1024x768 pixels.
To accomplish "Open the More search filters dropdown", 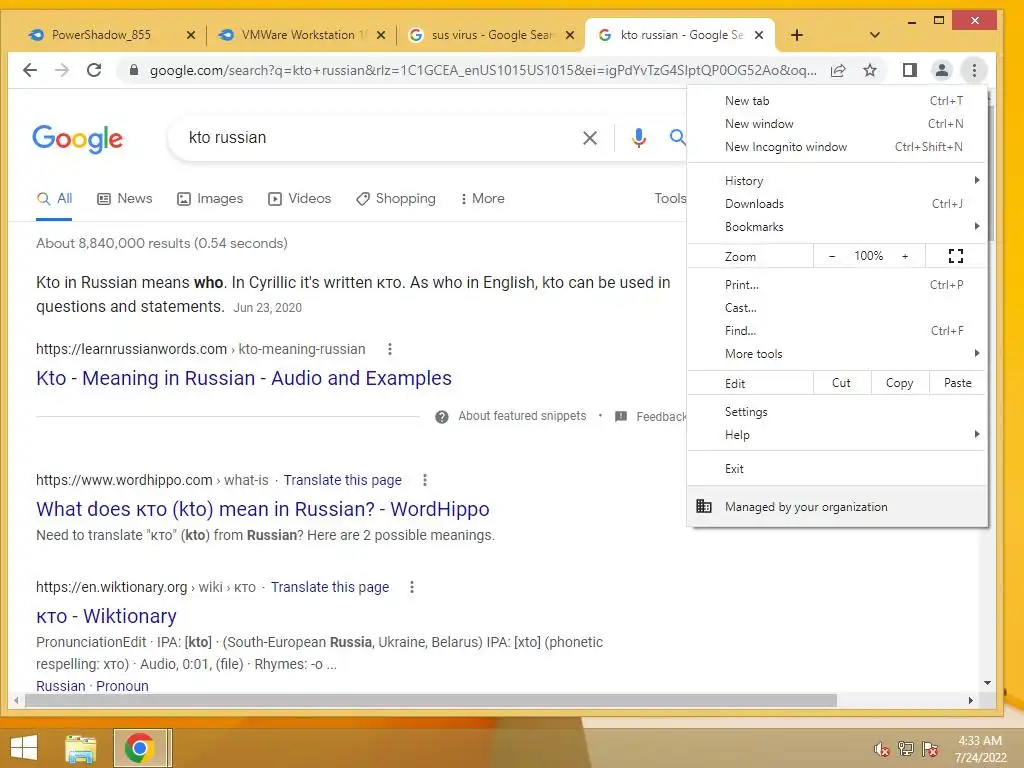I will pos(482,199).
